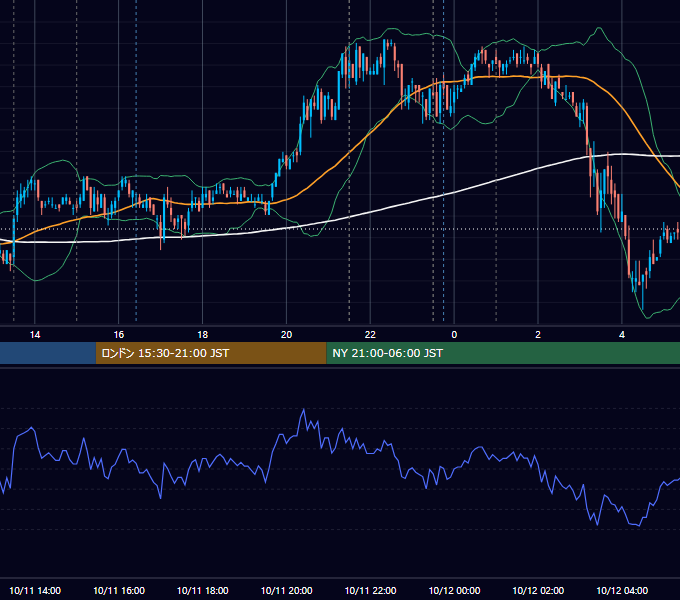680x600 pixels.
Task: Click the 10/11 18:00 date label
Action: pyautogui.click(x=203, y=590)
